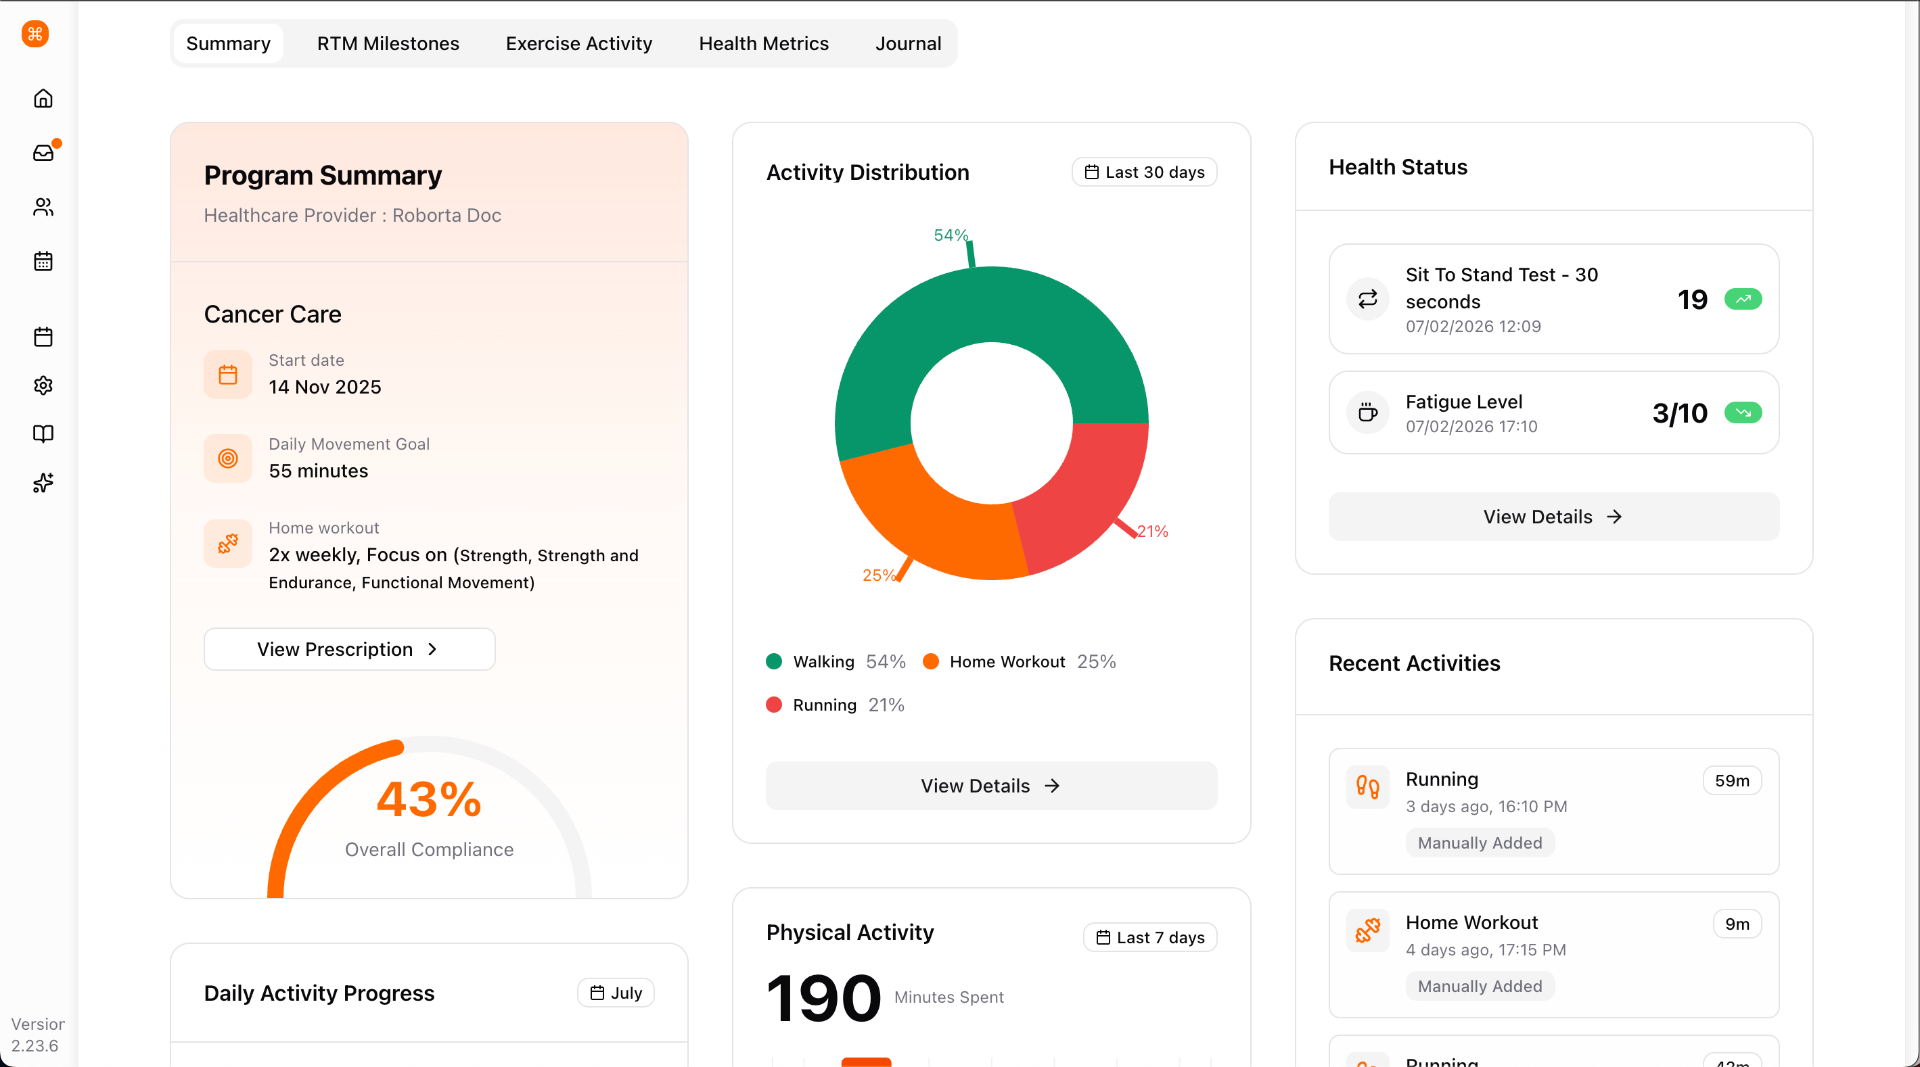Click Manually Added tag on Home Workout activity
The image size is (1920, 1067).
tap(1480, 986)
